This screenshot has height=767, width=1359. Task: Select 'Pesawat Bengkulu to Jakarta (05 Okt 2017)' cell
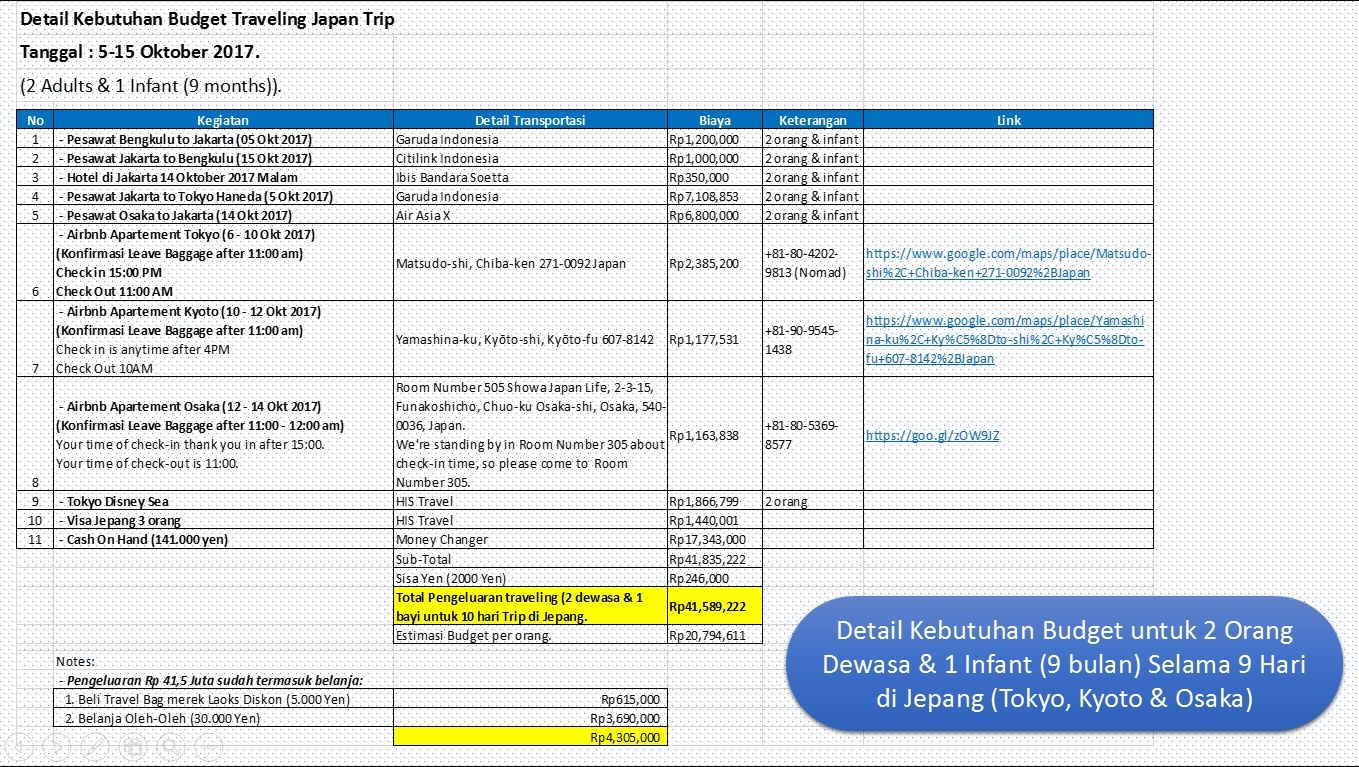224,139
